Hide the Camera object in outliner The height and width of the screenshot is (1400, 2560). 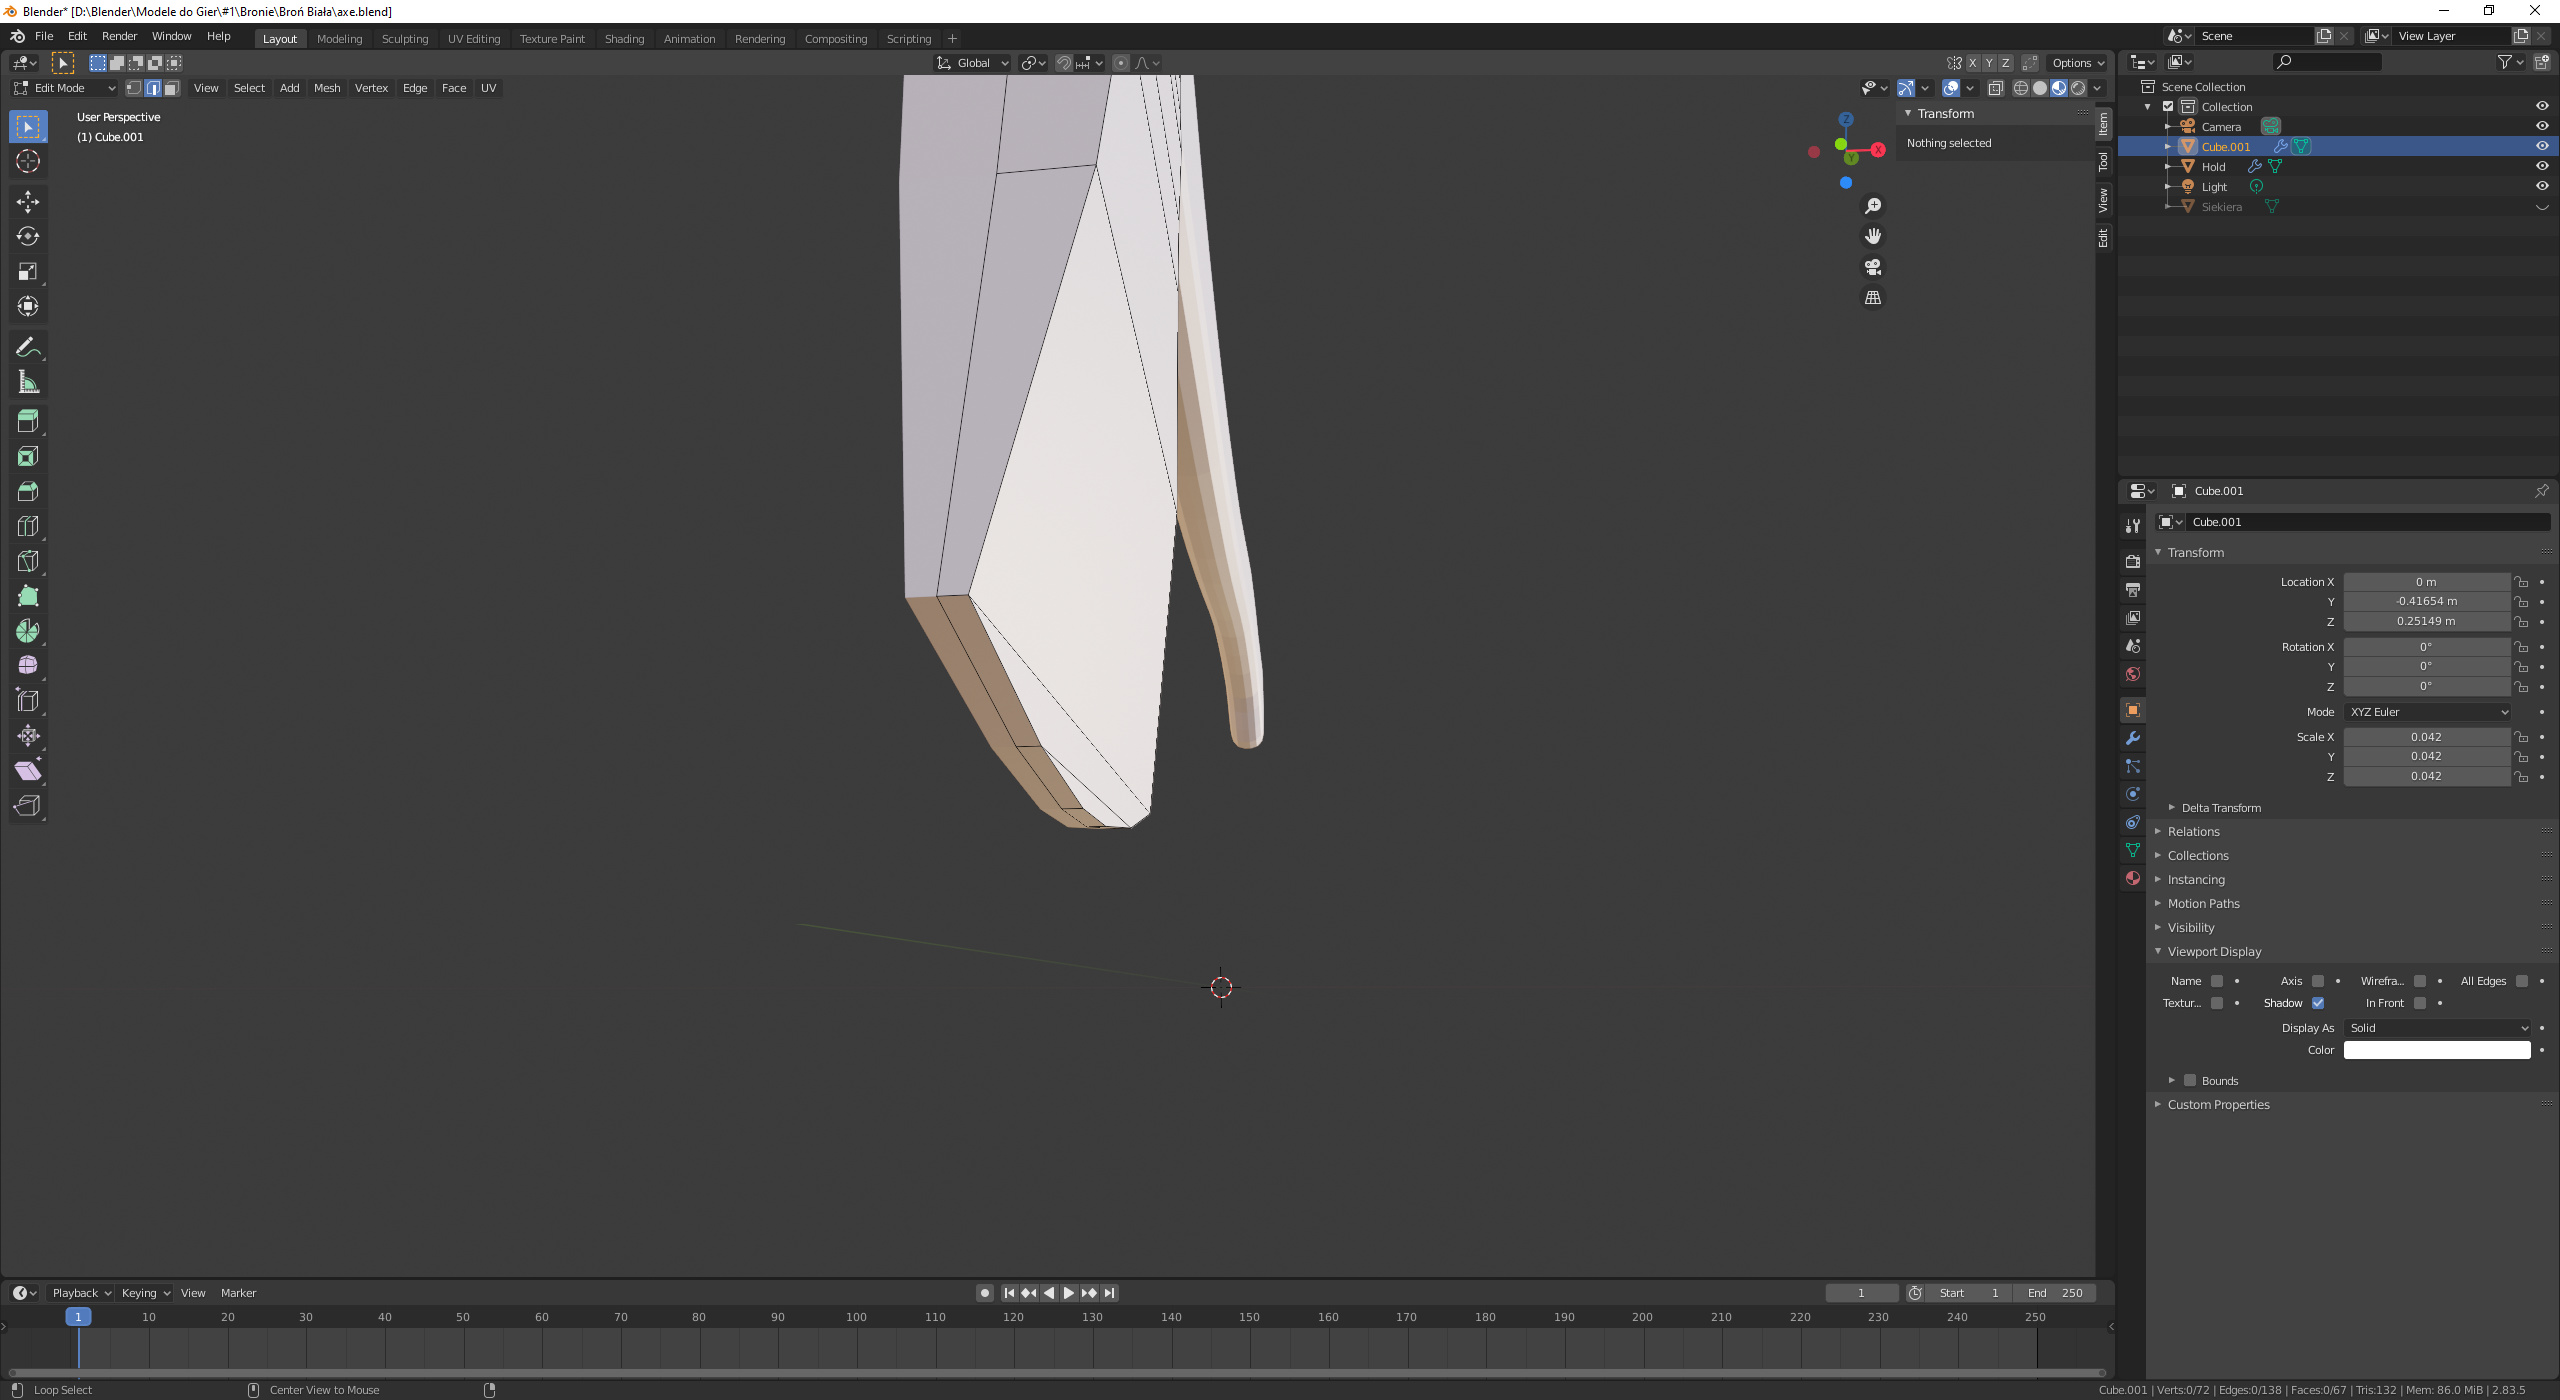(x=2541, y=126)
